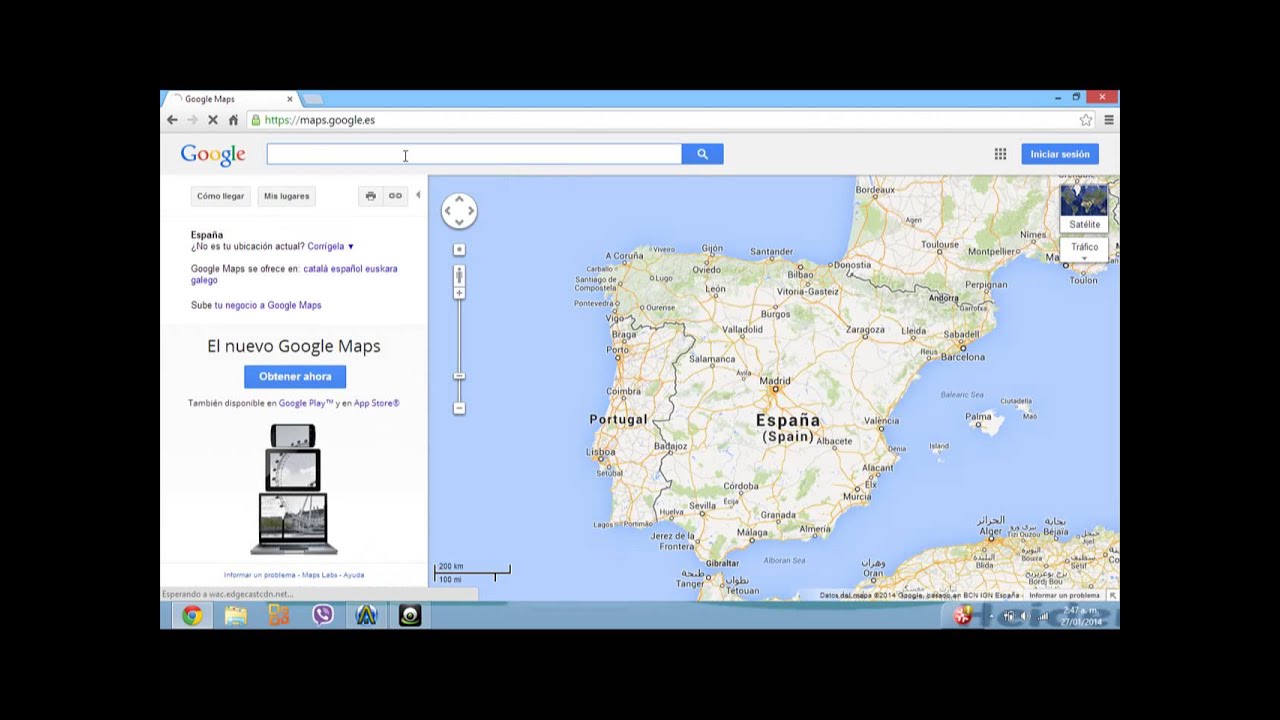Click the volume icon in system tray

(x=1025, y=616)
